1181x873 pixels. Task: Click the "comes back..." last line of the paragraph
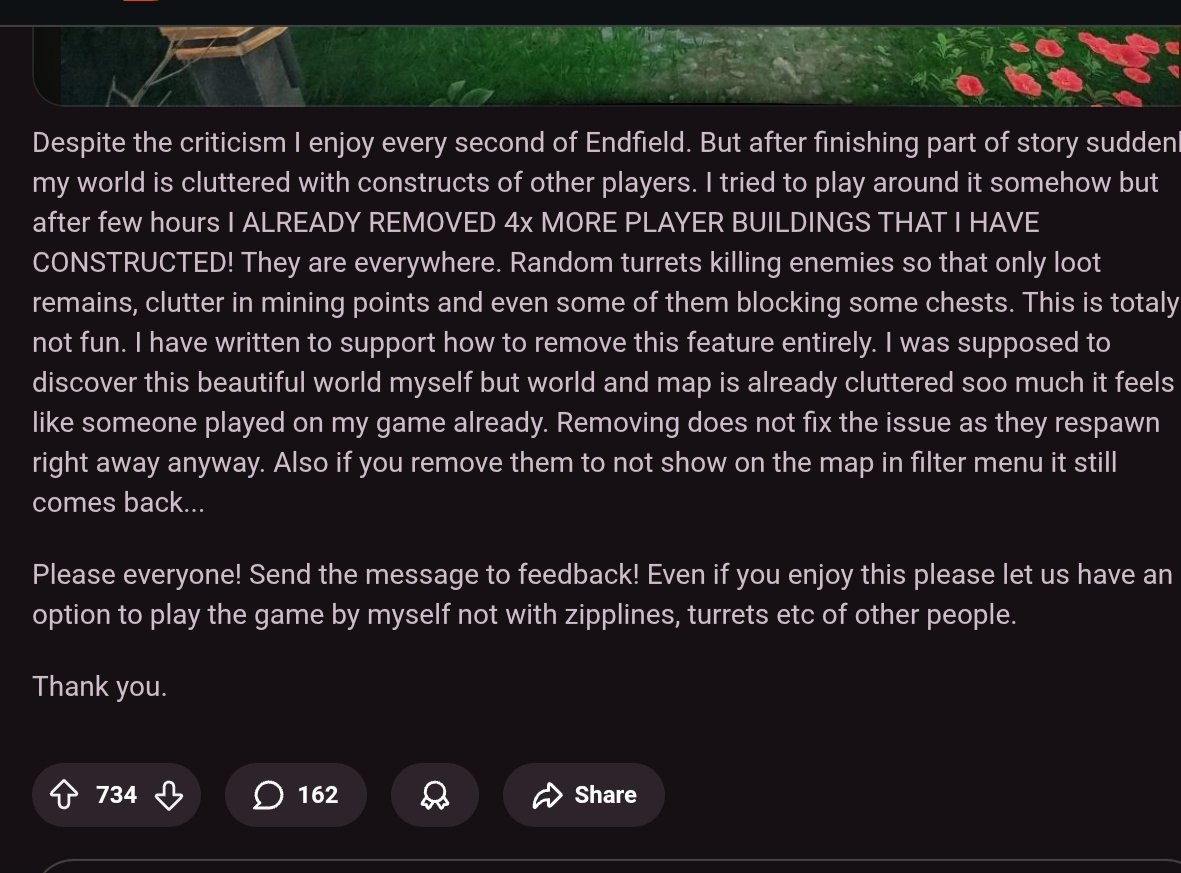click(x=118, y=502)
